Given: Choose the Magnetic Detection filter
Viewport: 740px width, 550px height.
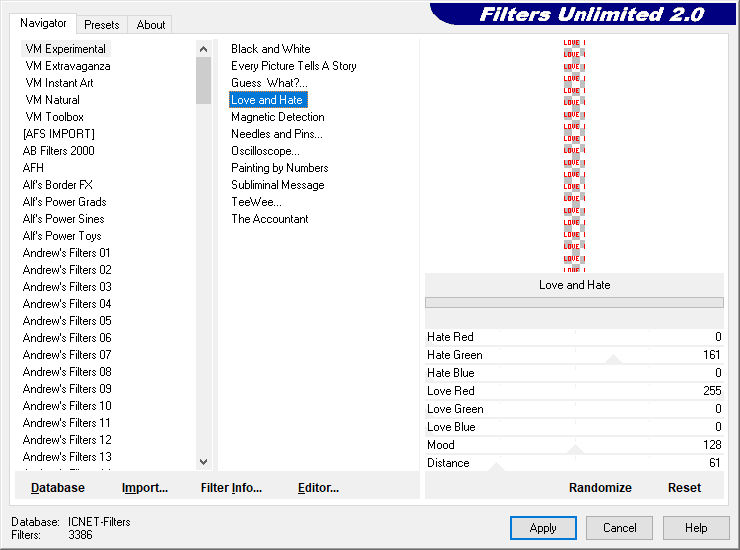Looking at the screenshot, I should (x=278, y=117).
